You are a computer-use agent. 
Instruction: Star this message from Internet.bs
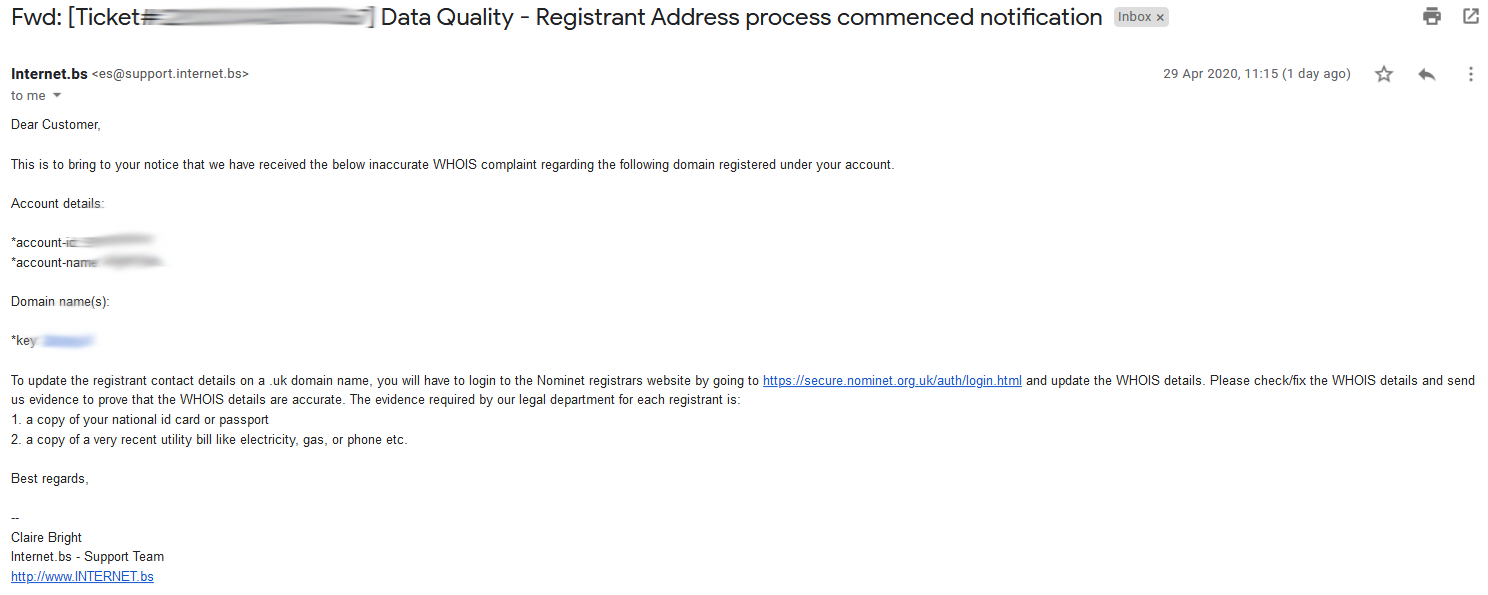tap(1384, 74)
